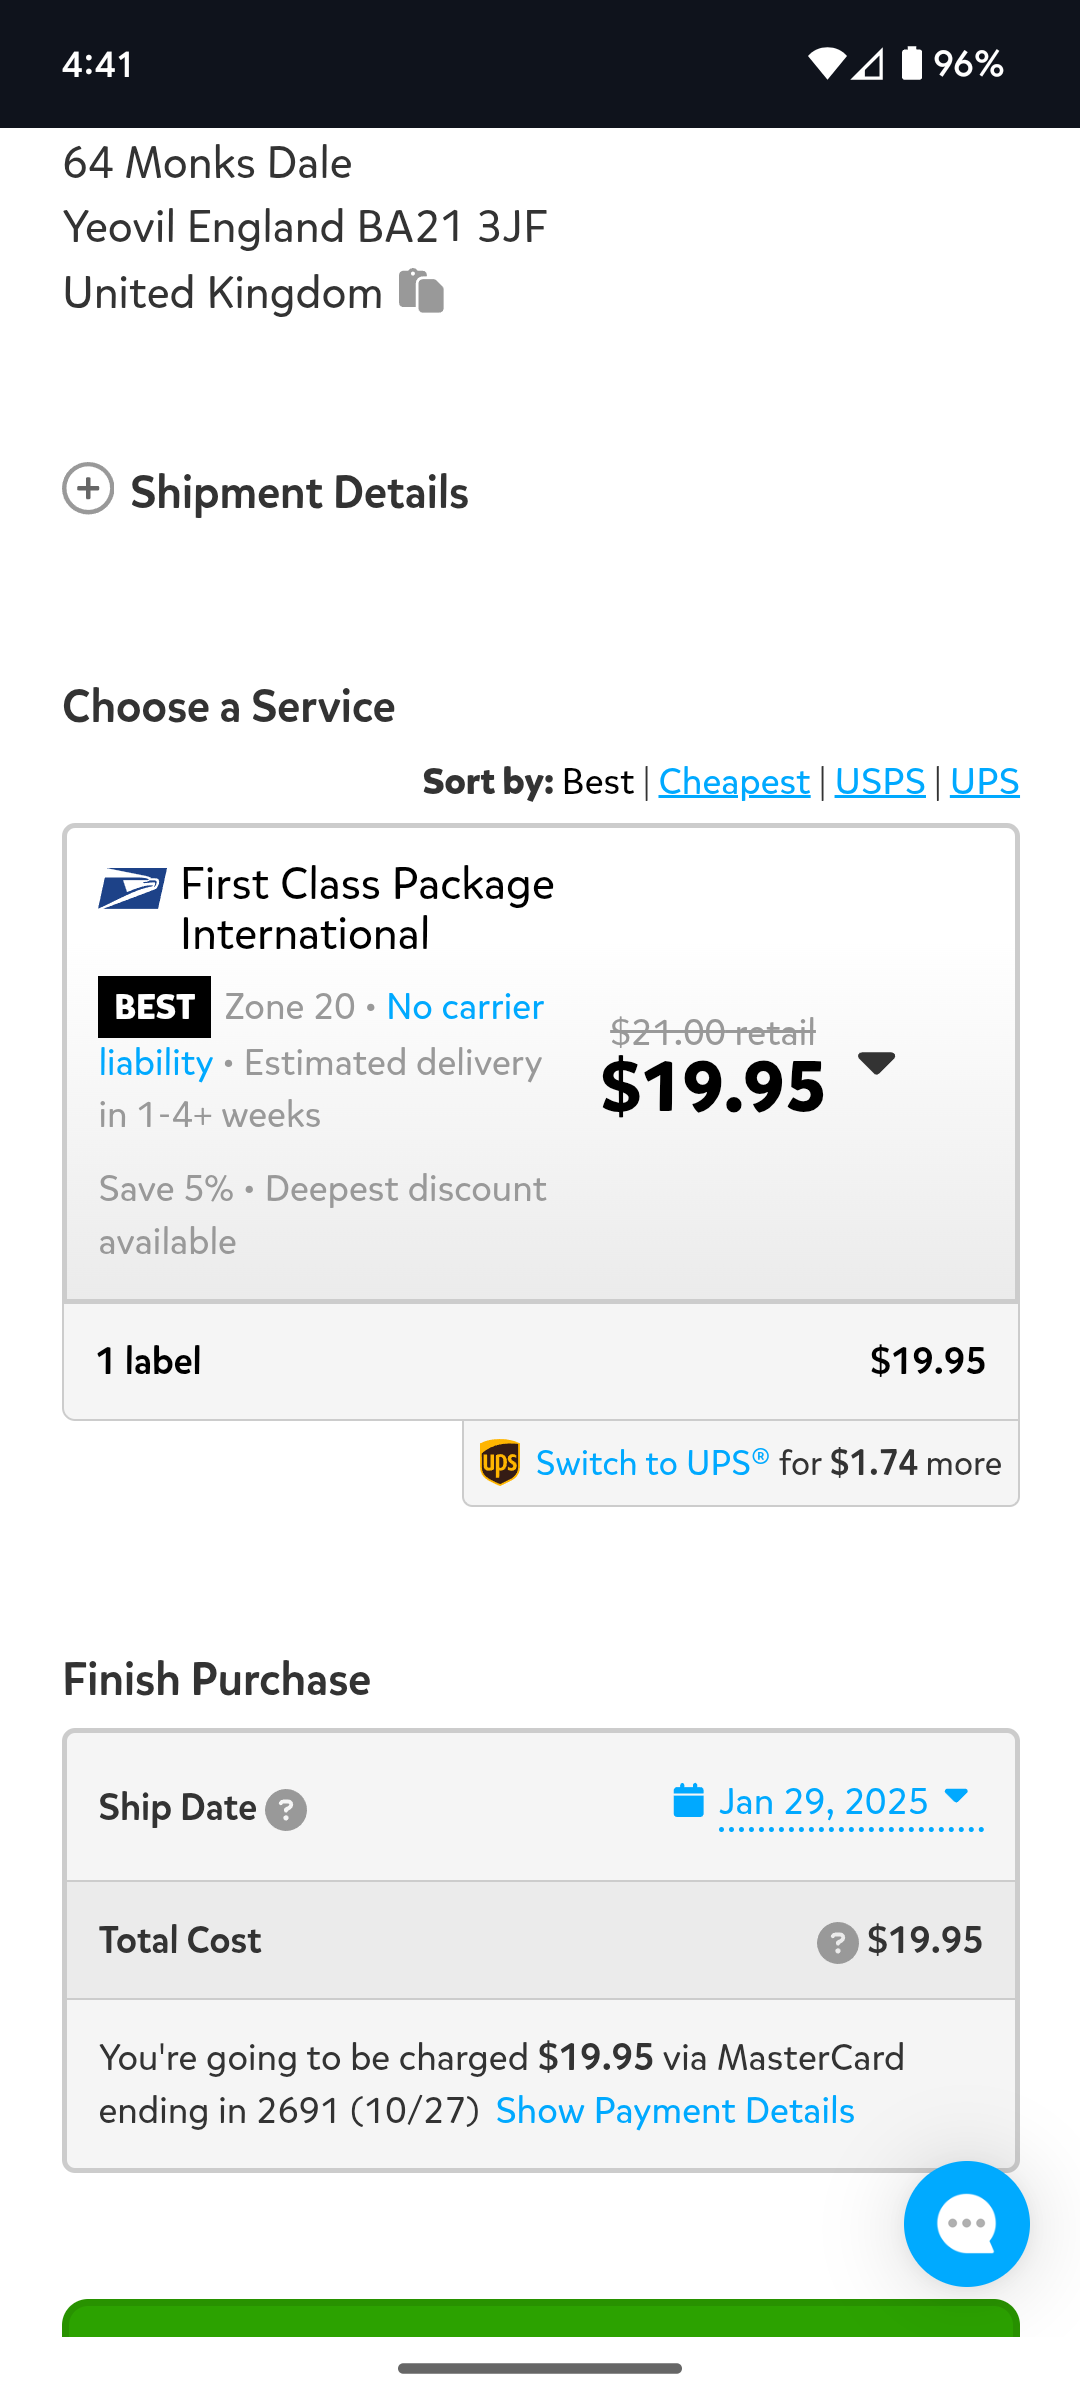
Task: Show Payment Details
Action: pos(675,2110)
